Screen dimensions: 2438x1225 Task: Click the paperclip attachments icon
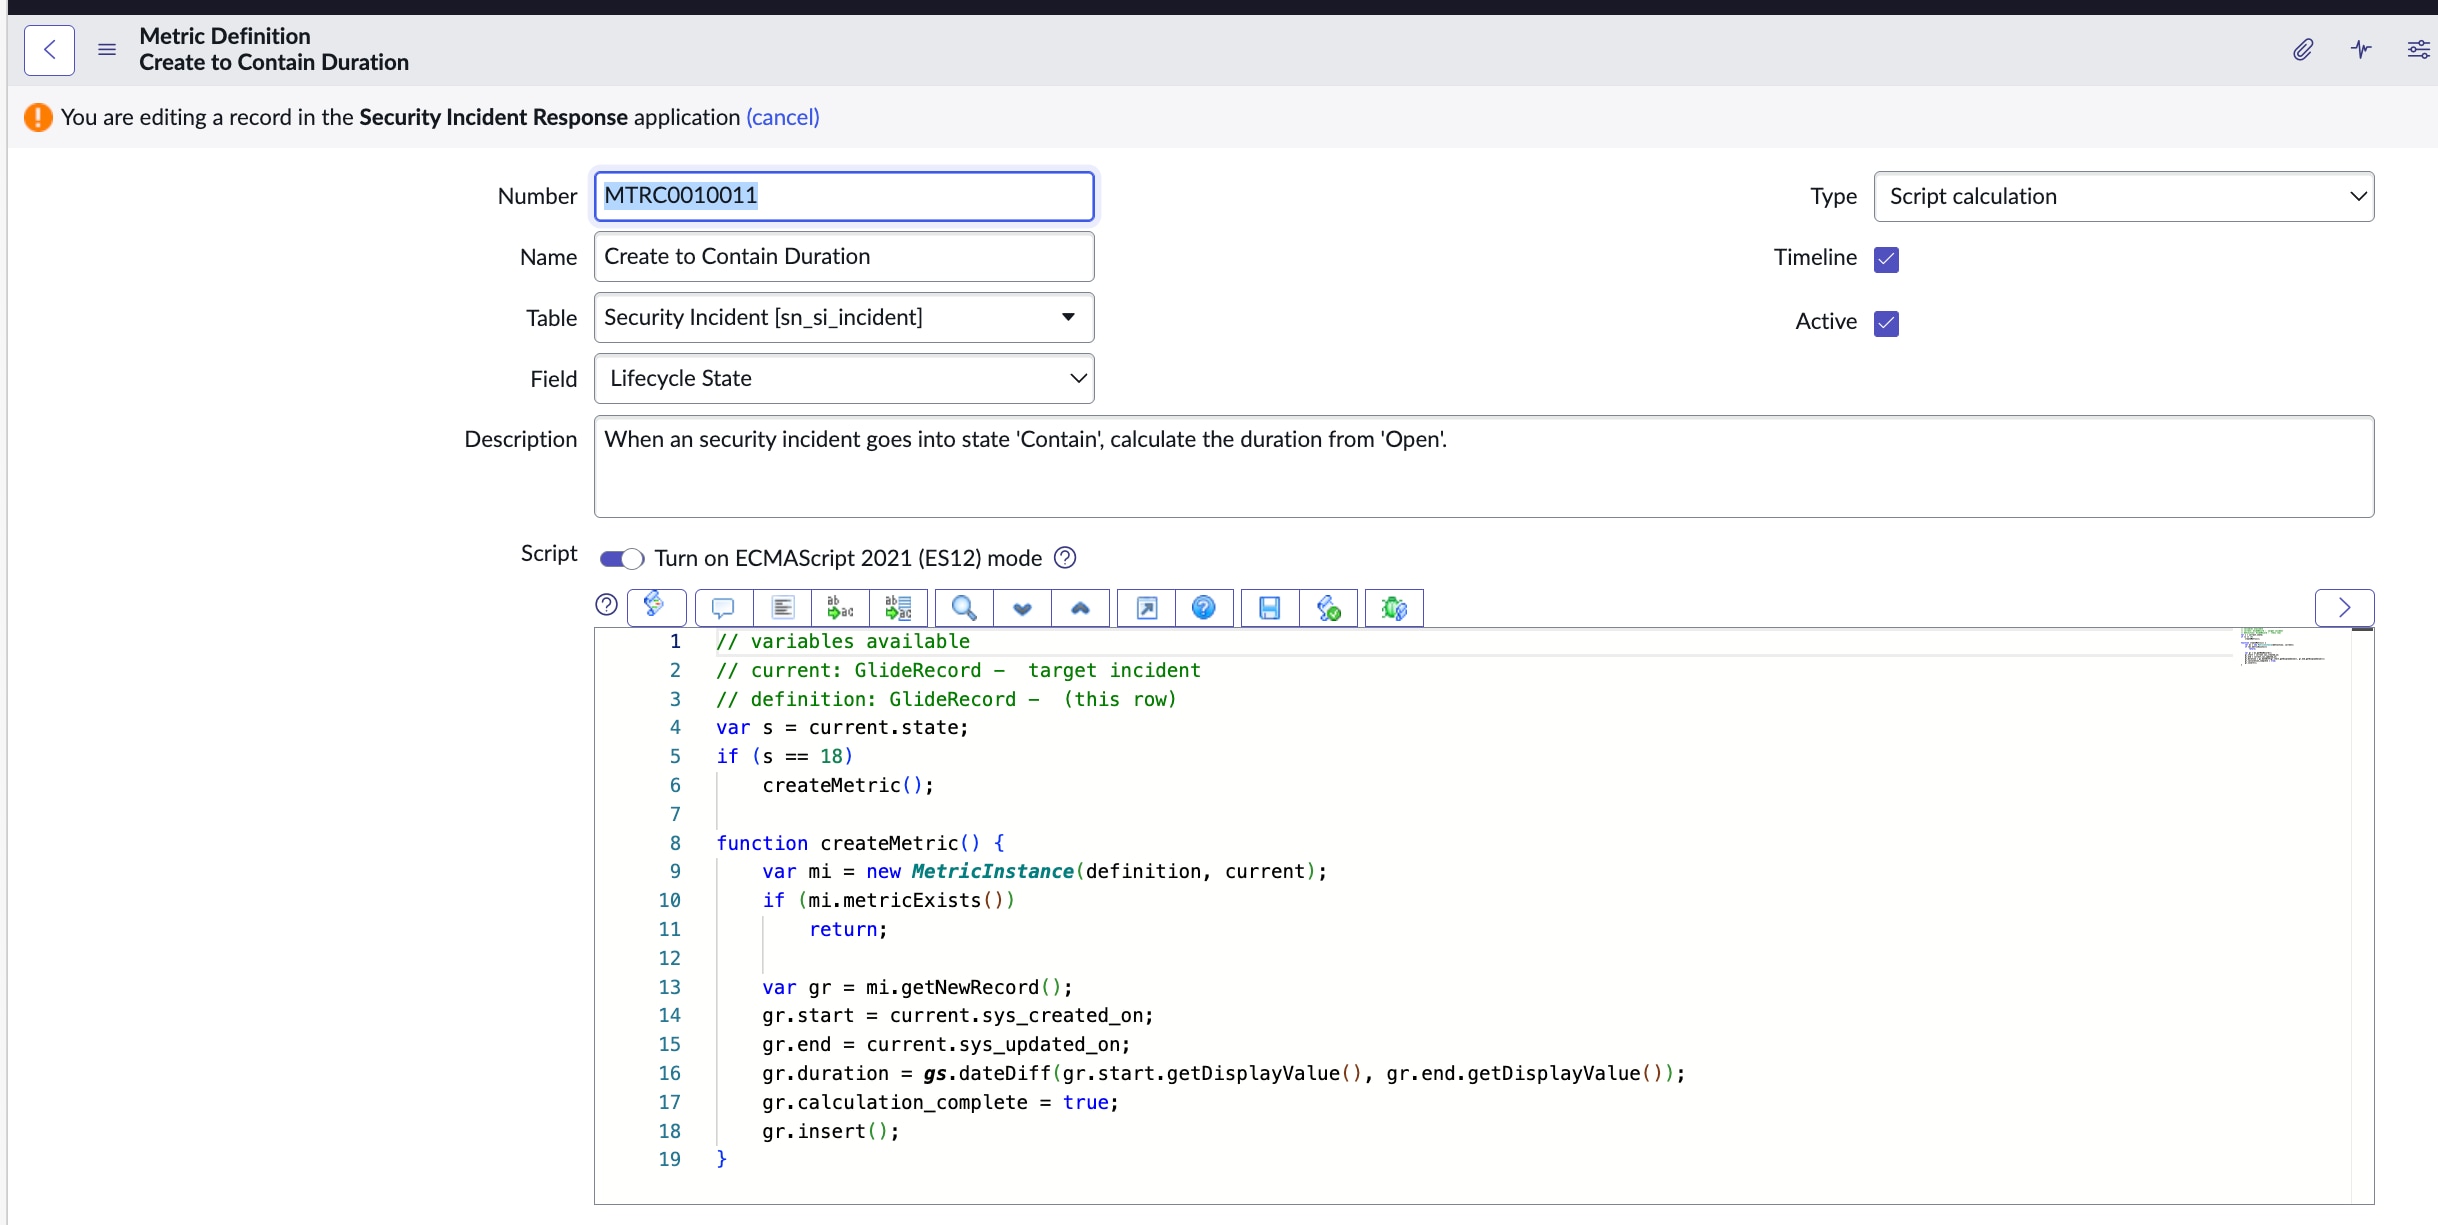(x=2303, y=50)
